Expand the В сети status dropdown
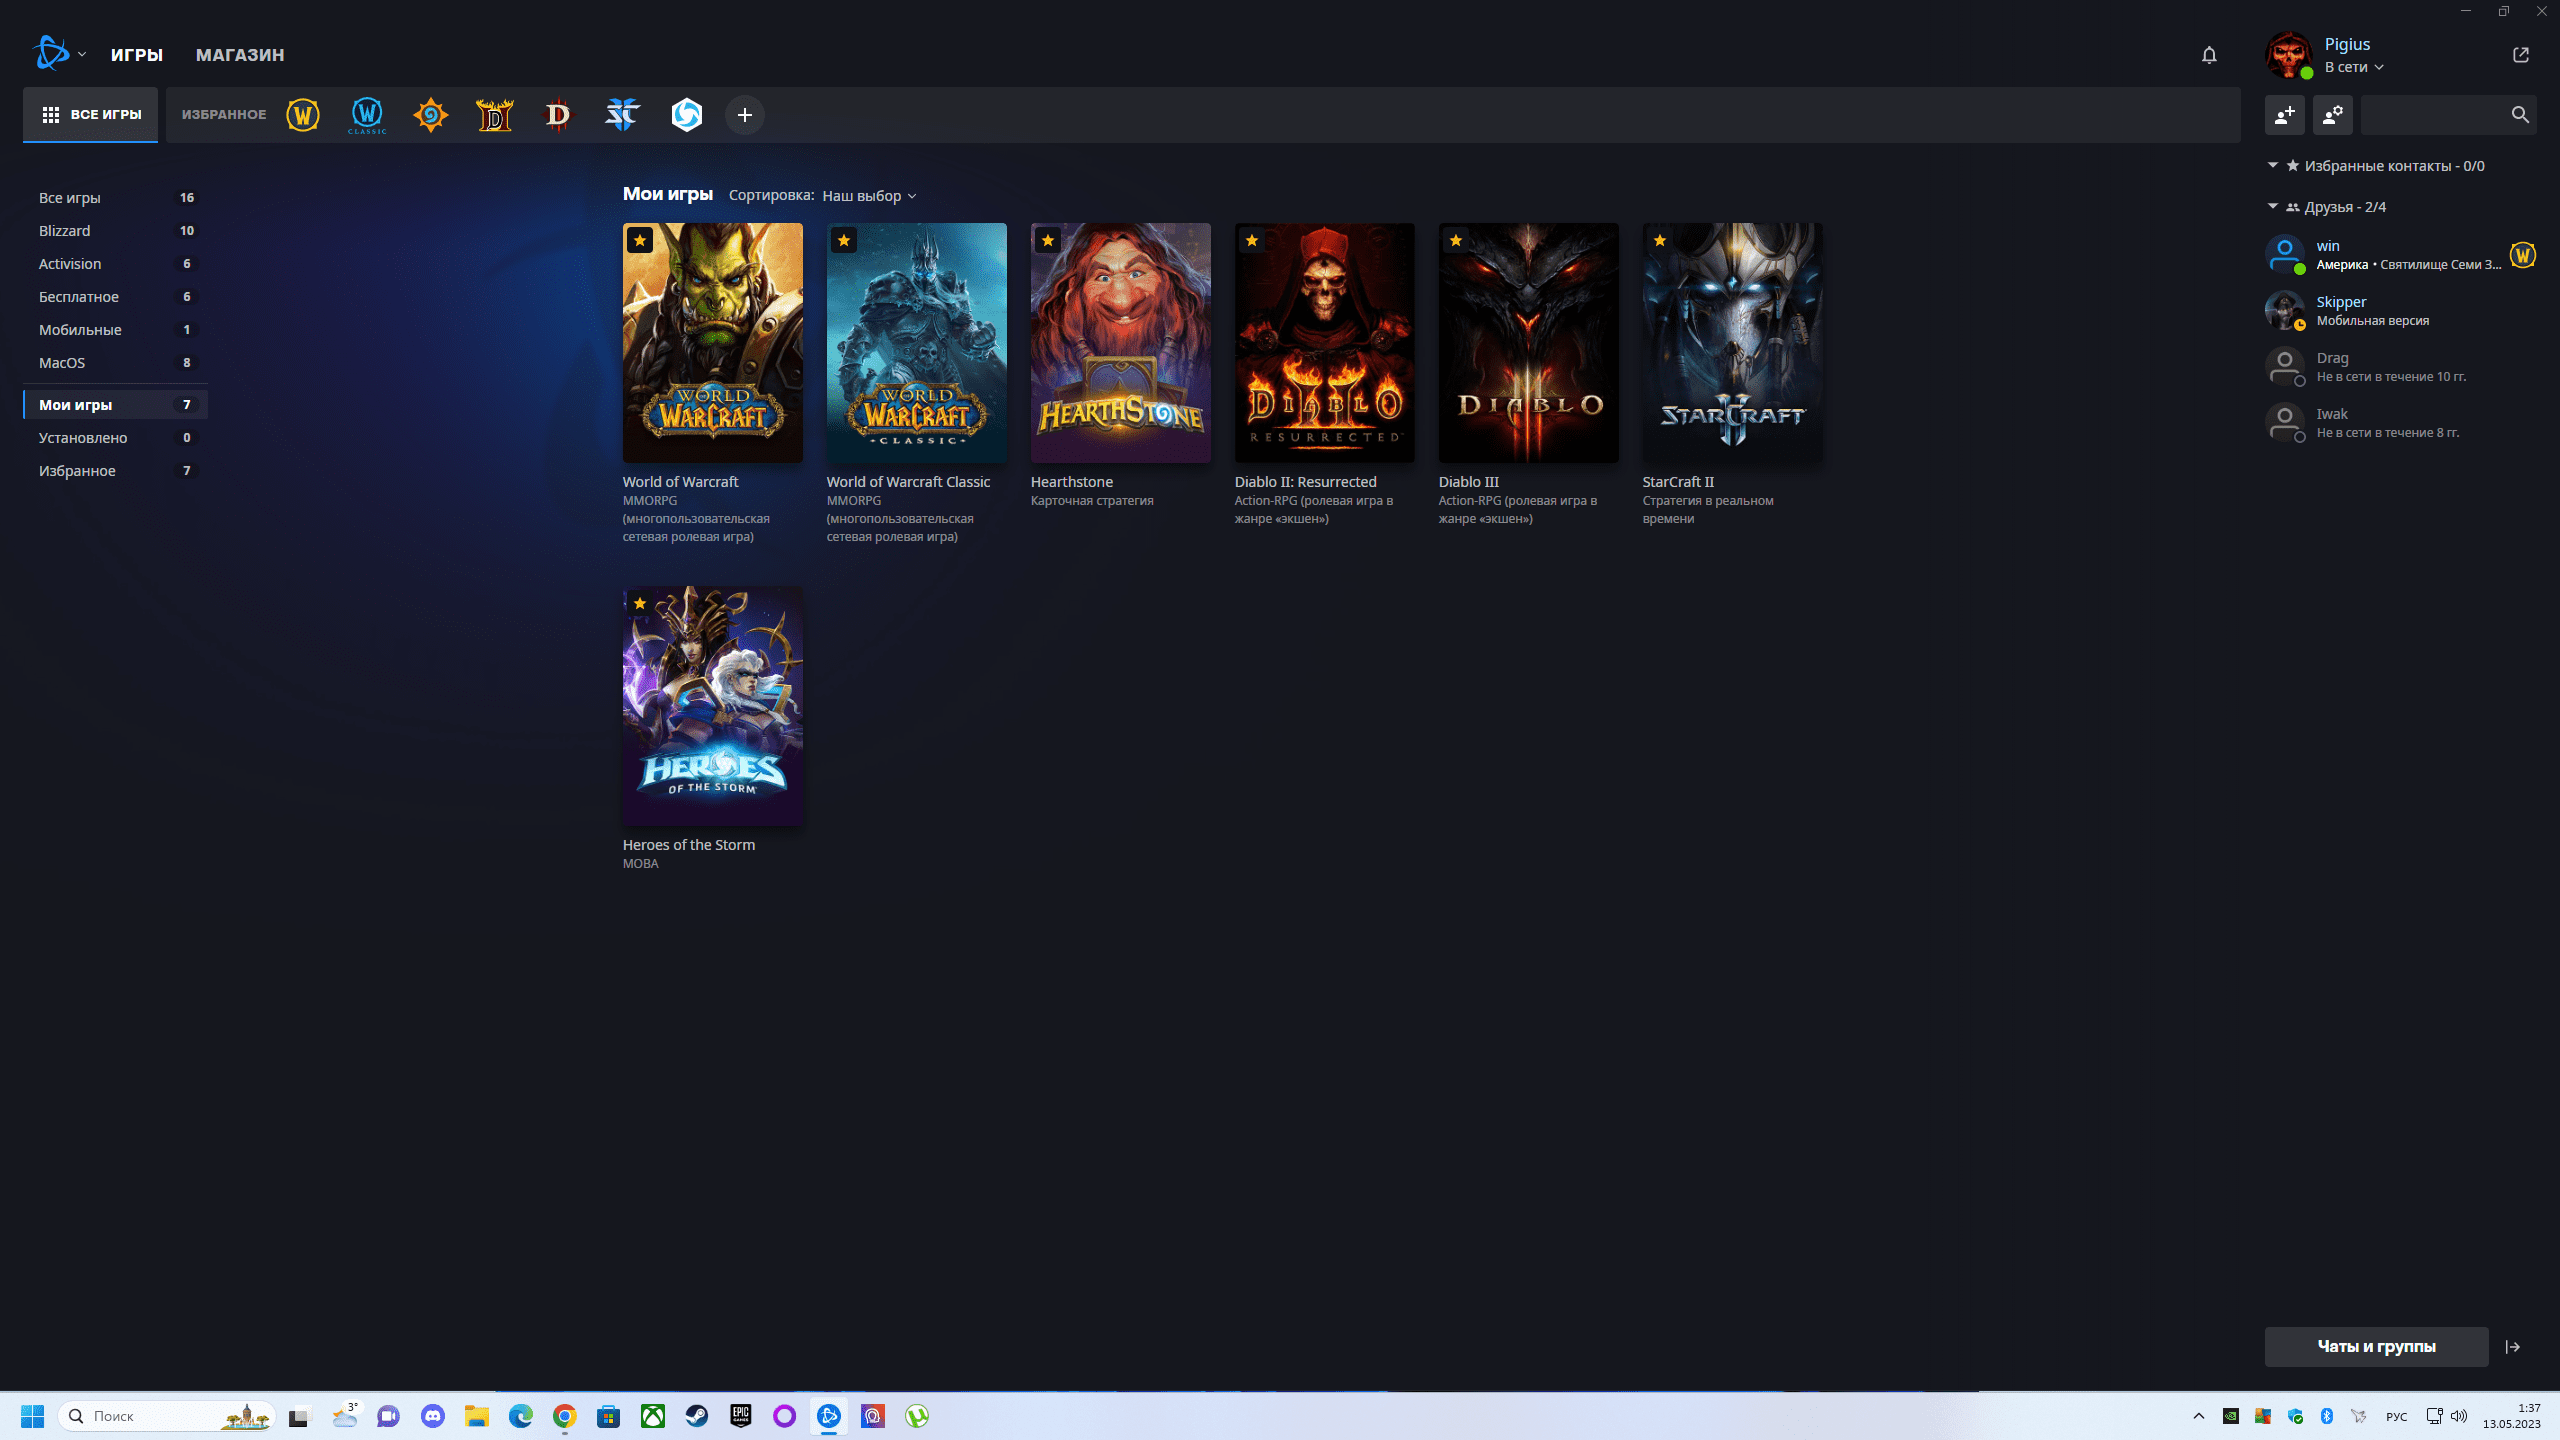Screen dimensions: 2560x1440 point(2353,67)
